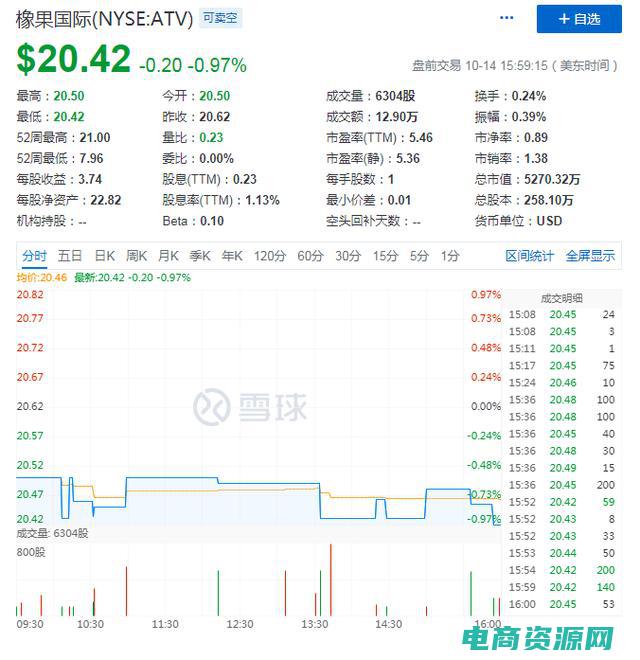Choose the 5分 interval tab

419,255
